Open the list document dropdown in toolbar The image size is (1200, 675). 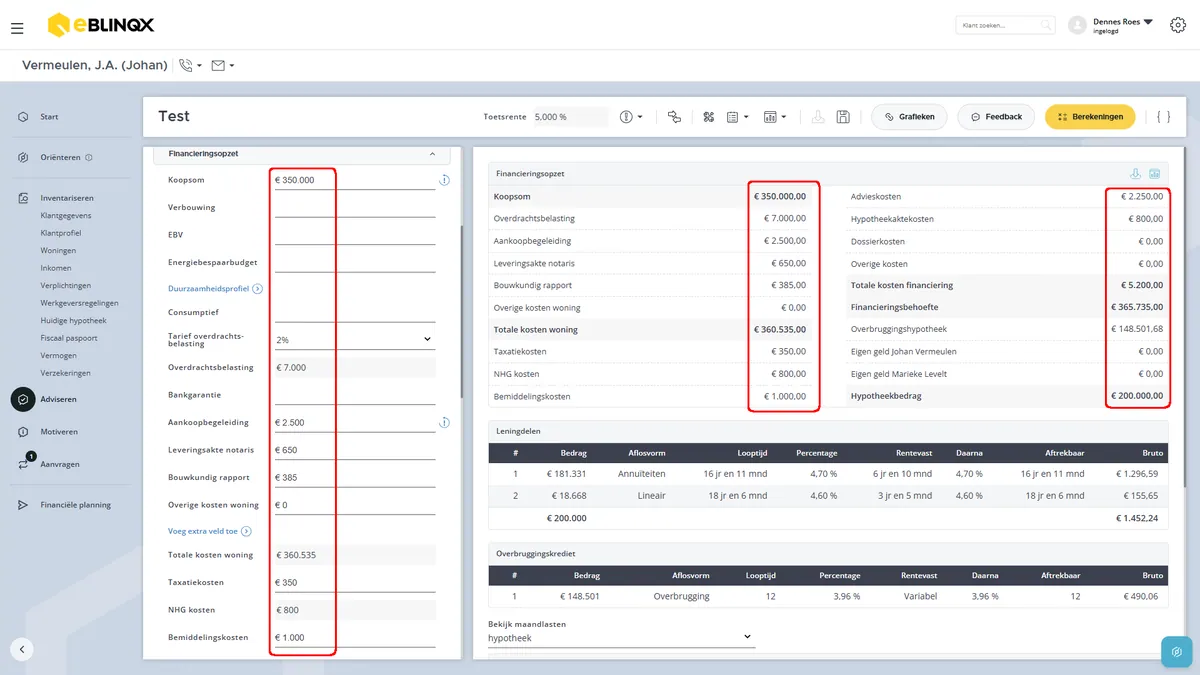(x=738, y=117)
